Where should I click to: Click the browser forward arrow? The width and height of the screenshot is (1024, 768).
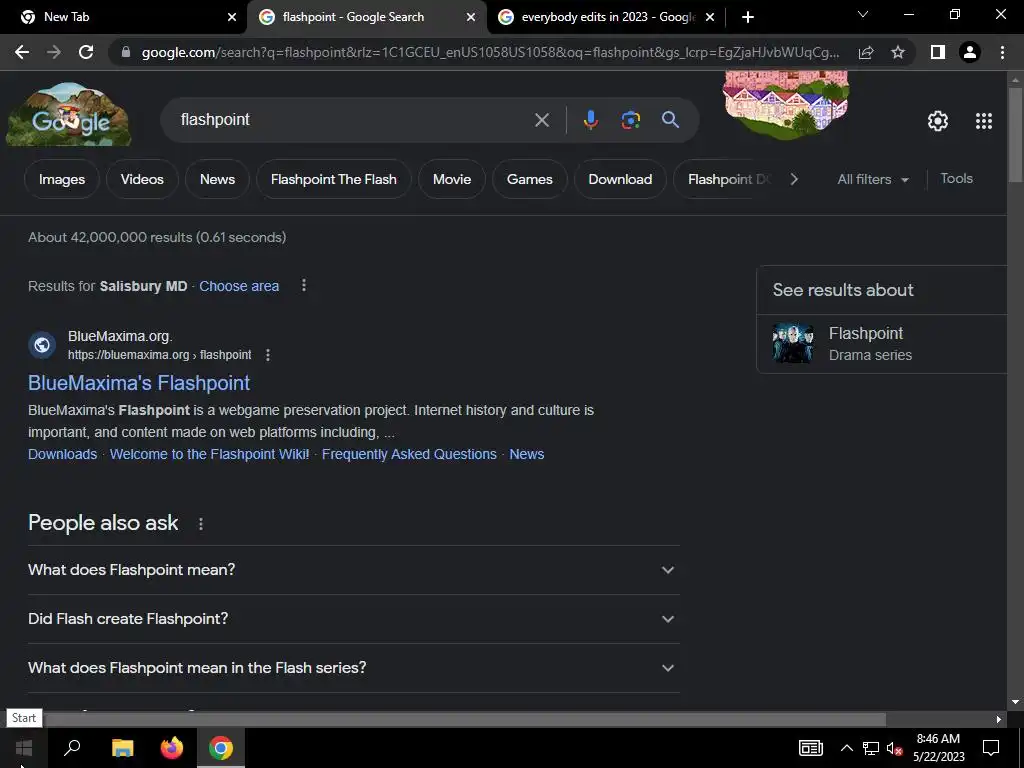[54, 52]
